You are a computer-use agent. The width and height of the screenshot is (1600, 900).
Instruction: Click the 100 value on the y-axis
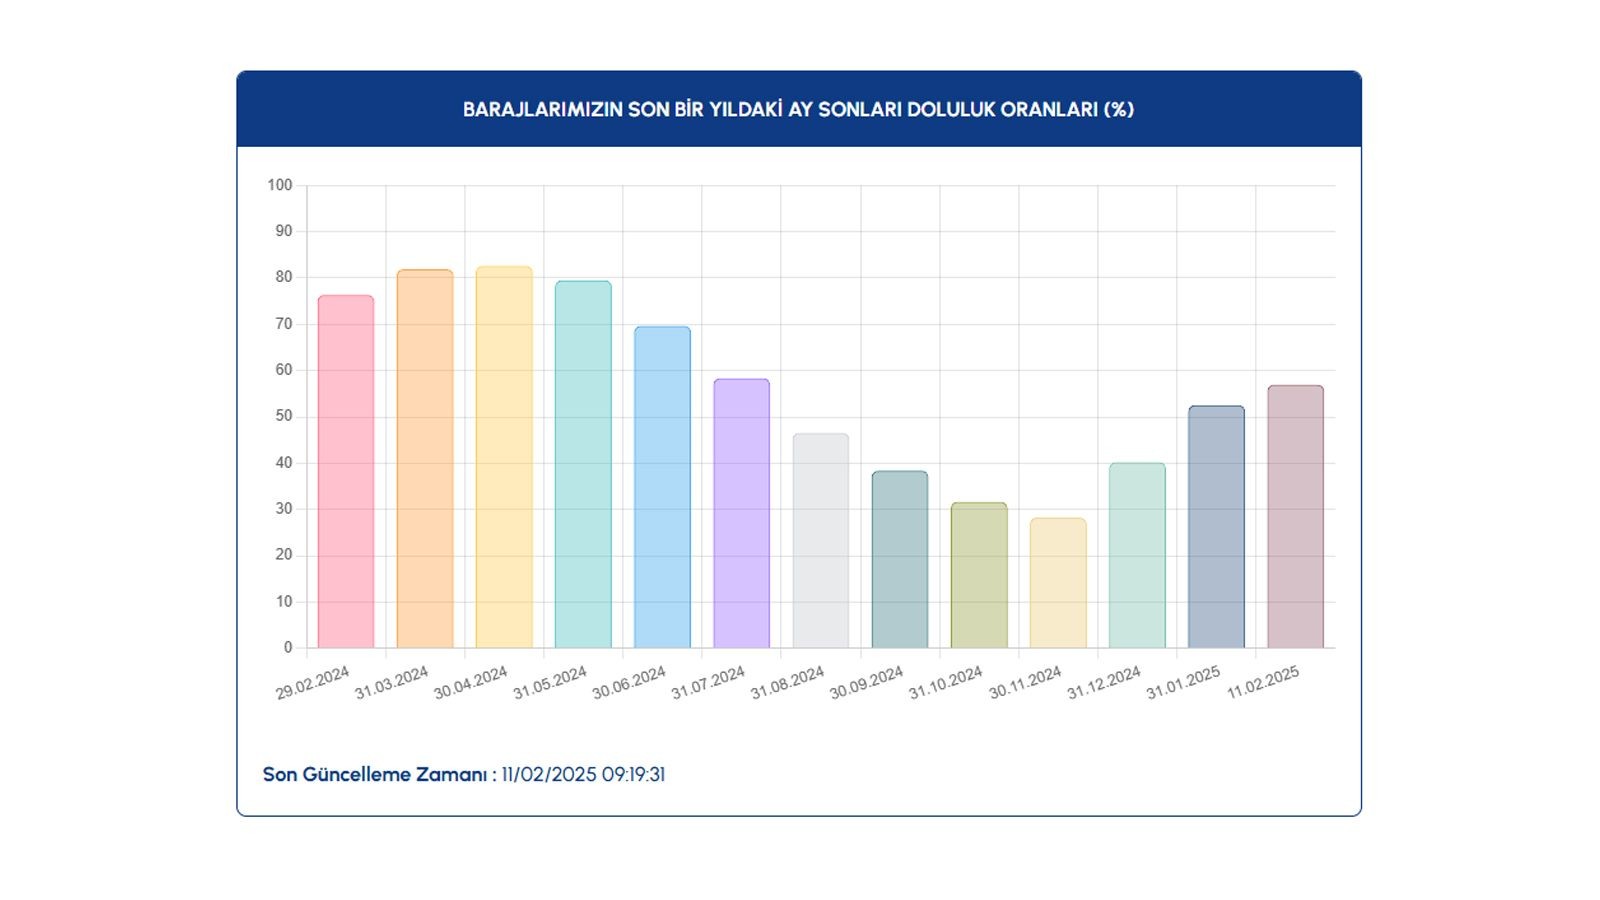(280, 185)
